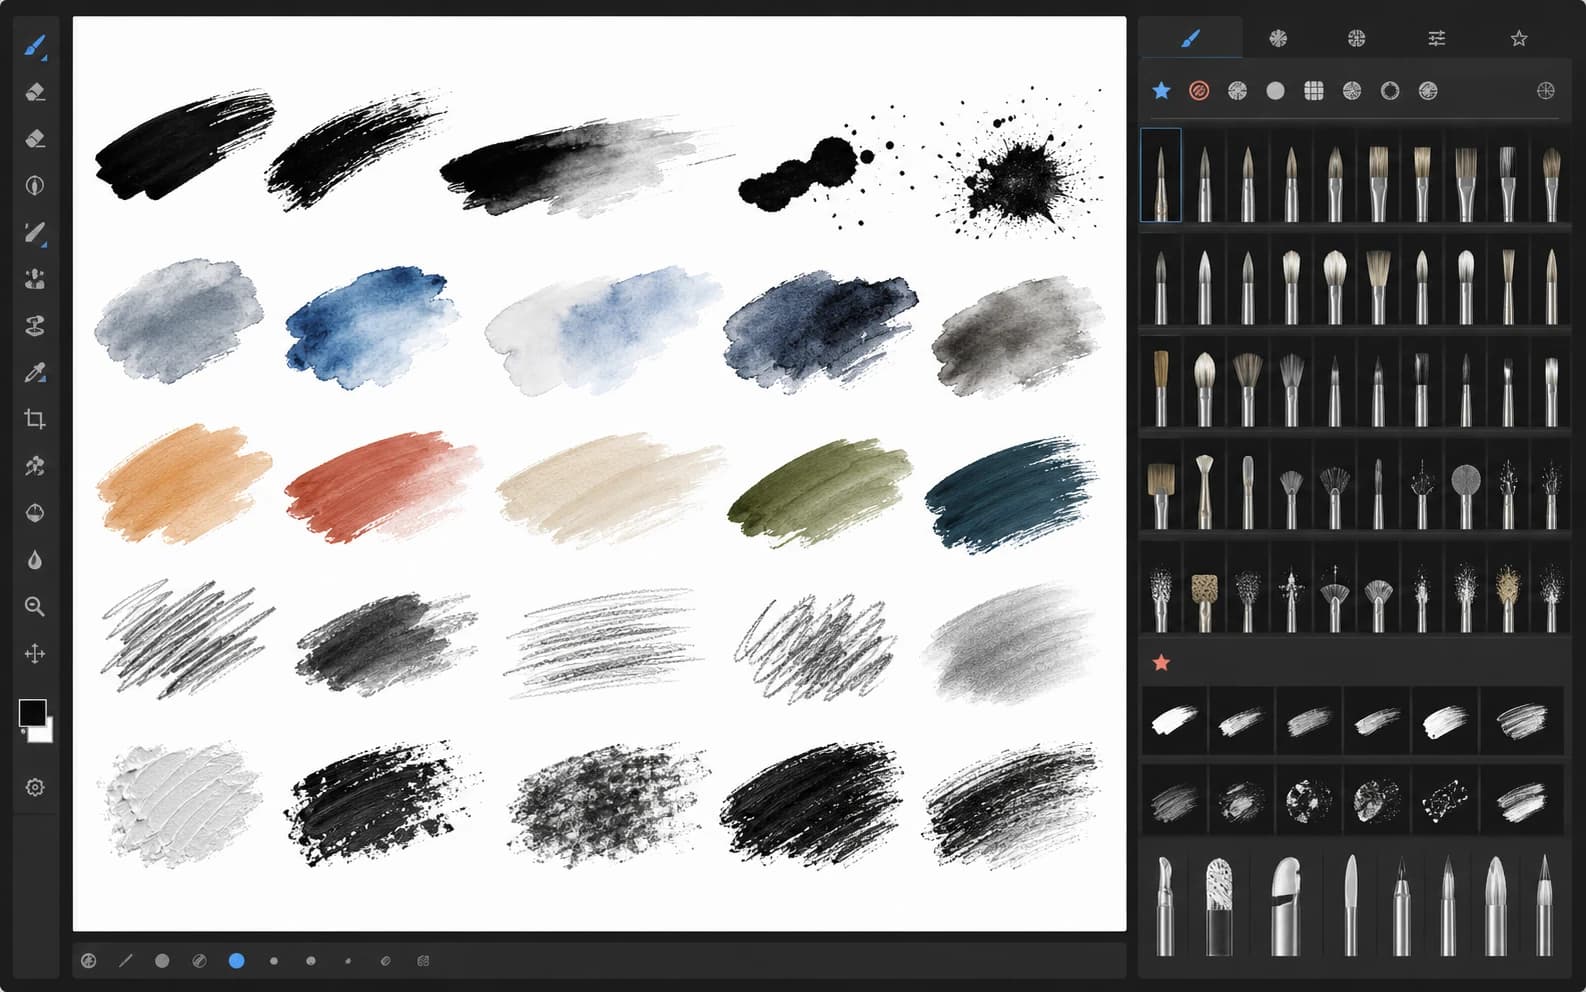Click the red star above the stroke presets
Viewport: 1586px width, 992px height.
point(1161,663)
